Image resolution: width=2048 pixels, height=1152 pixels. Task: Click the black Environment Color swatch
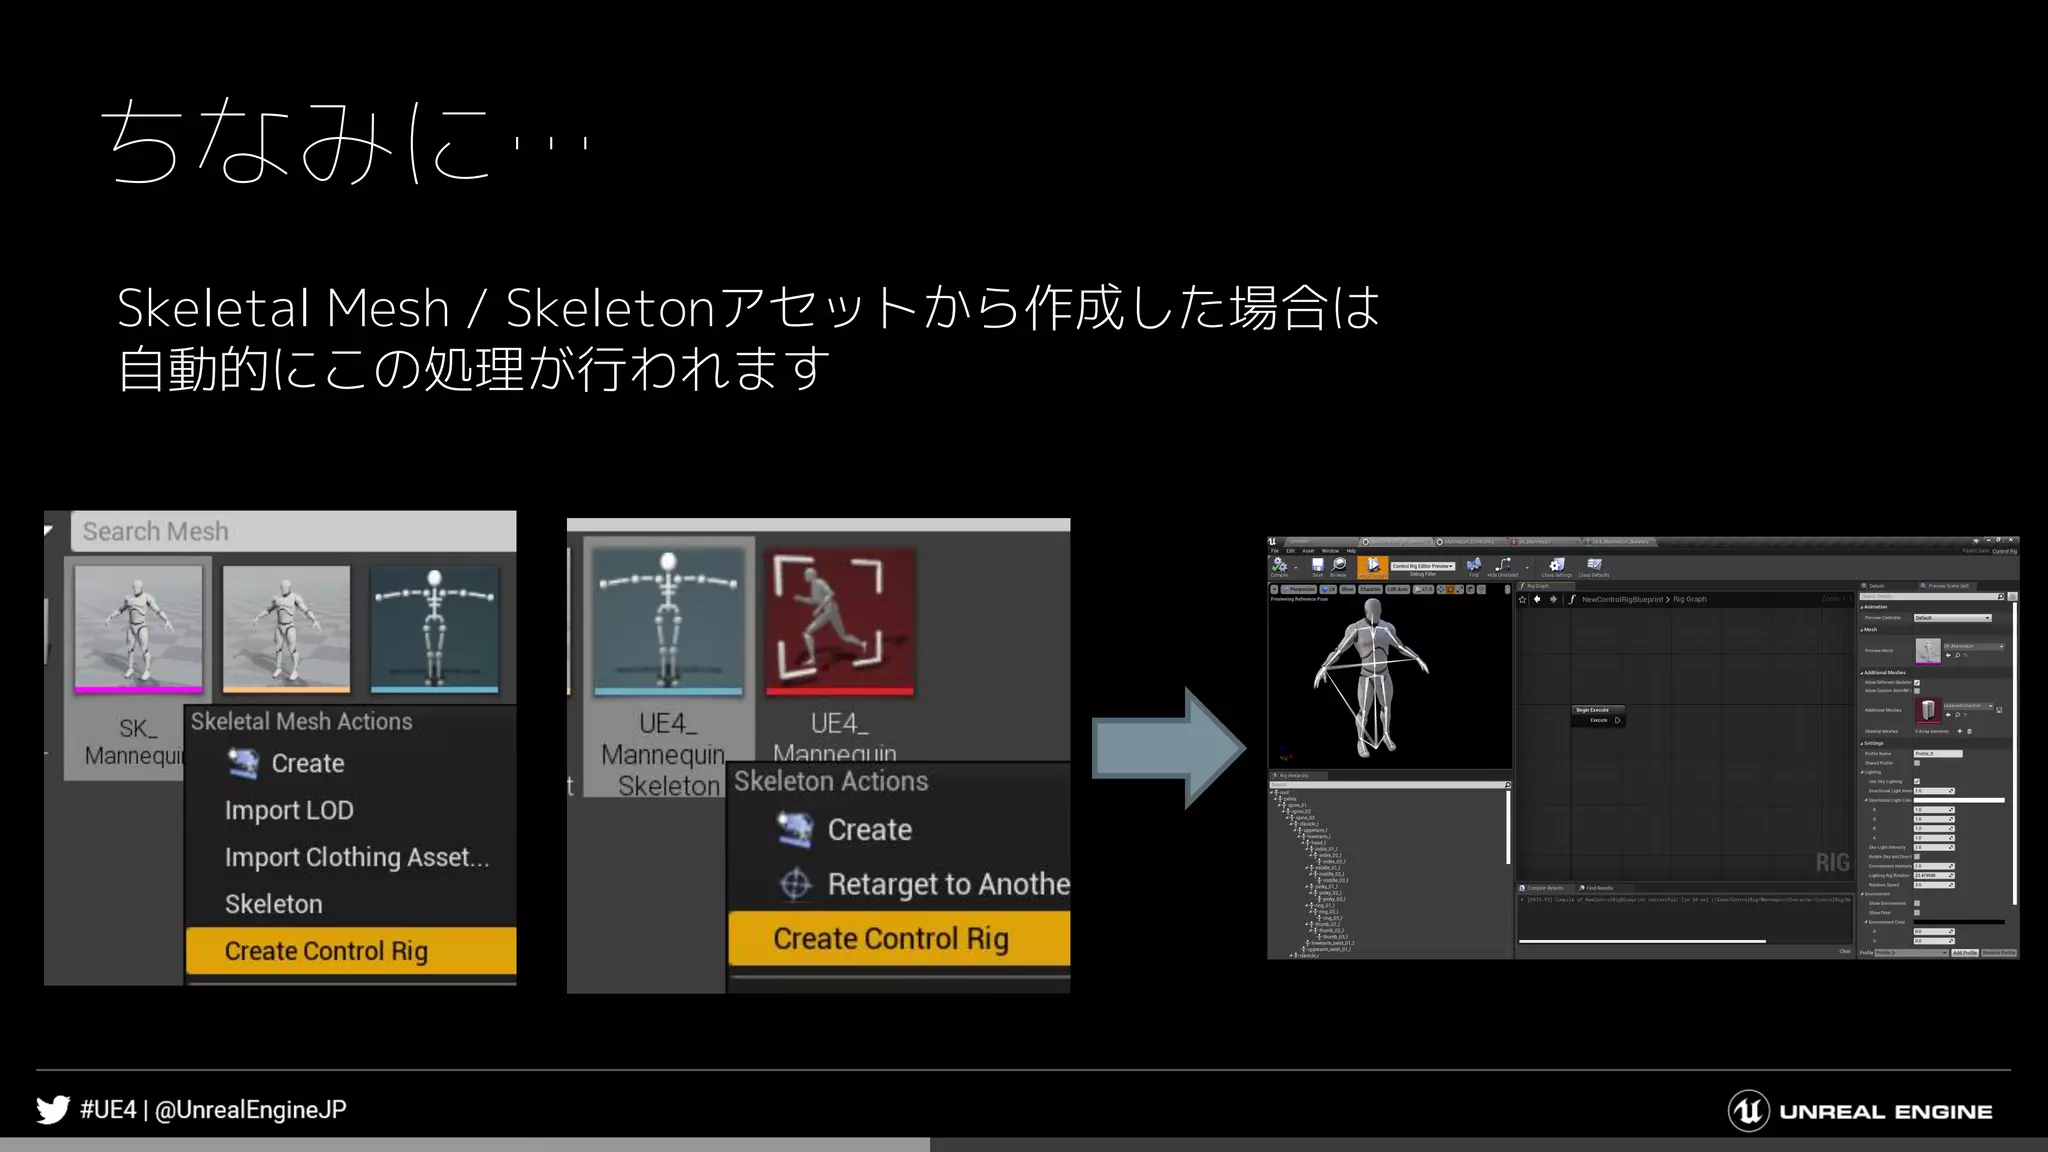click(1959, 922)
